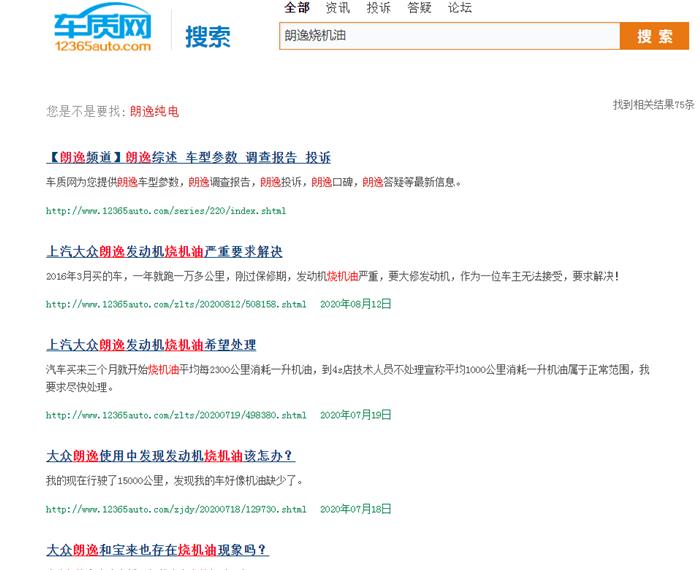
Task: Open URL ending zjdy/20200718/129730.shtml
Action: 176,509
